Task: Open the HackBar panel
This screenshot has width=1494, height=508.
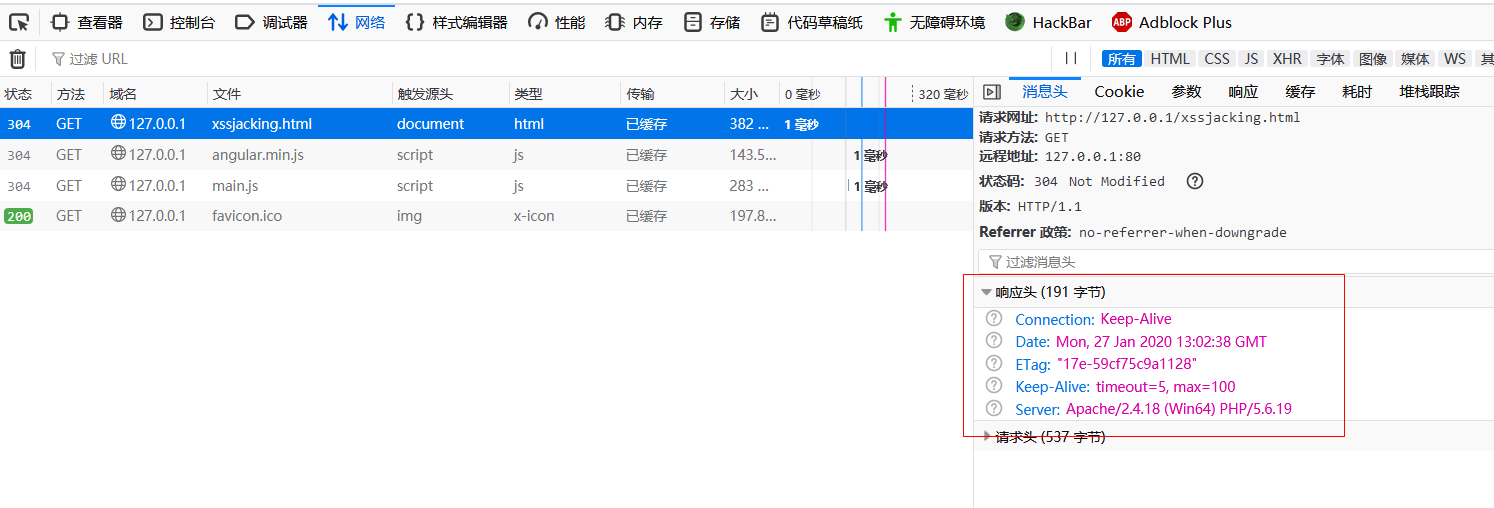Action: pos(1048,22)
